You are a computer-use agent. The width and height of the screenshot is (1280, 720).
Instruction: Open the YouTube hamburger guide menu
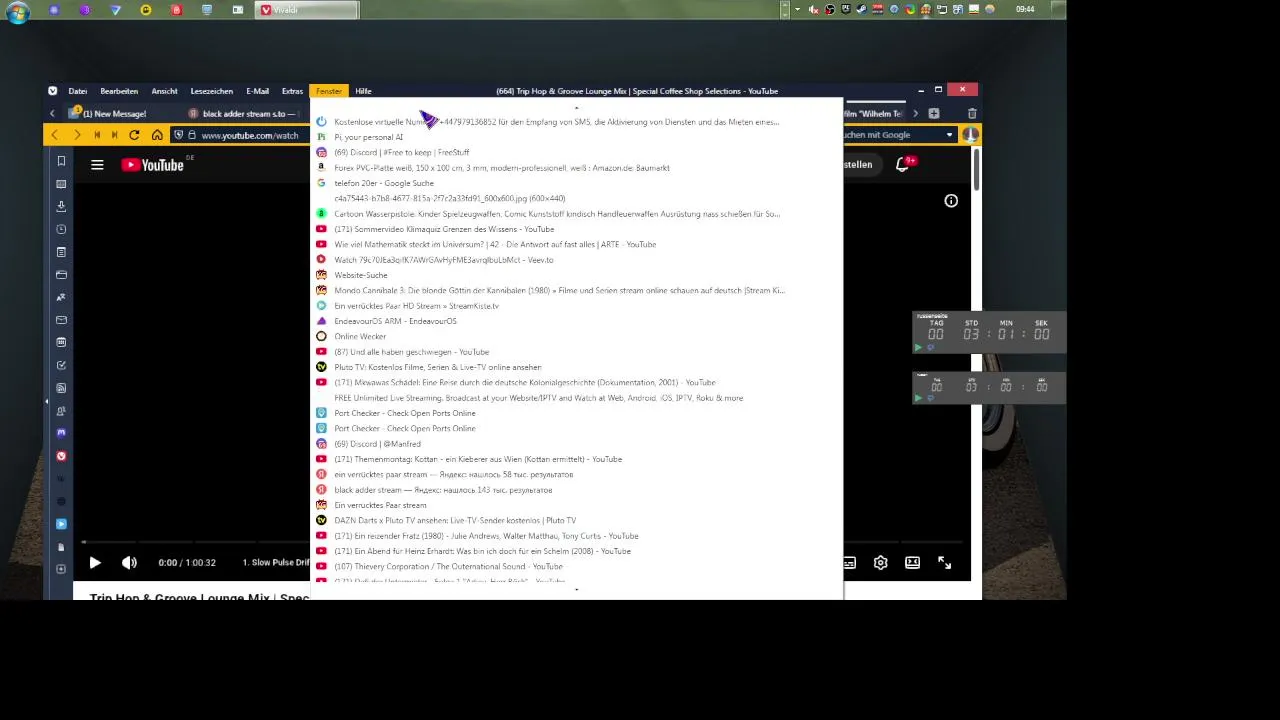click(x=97, y=165)
